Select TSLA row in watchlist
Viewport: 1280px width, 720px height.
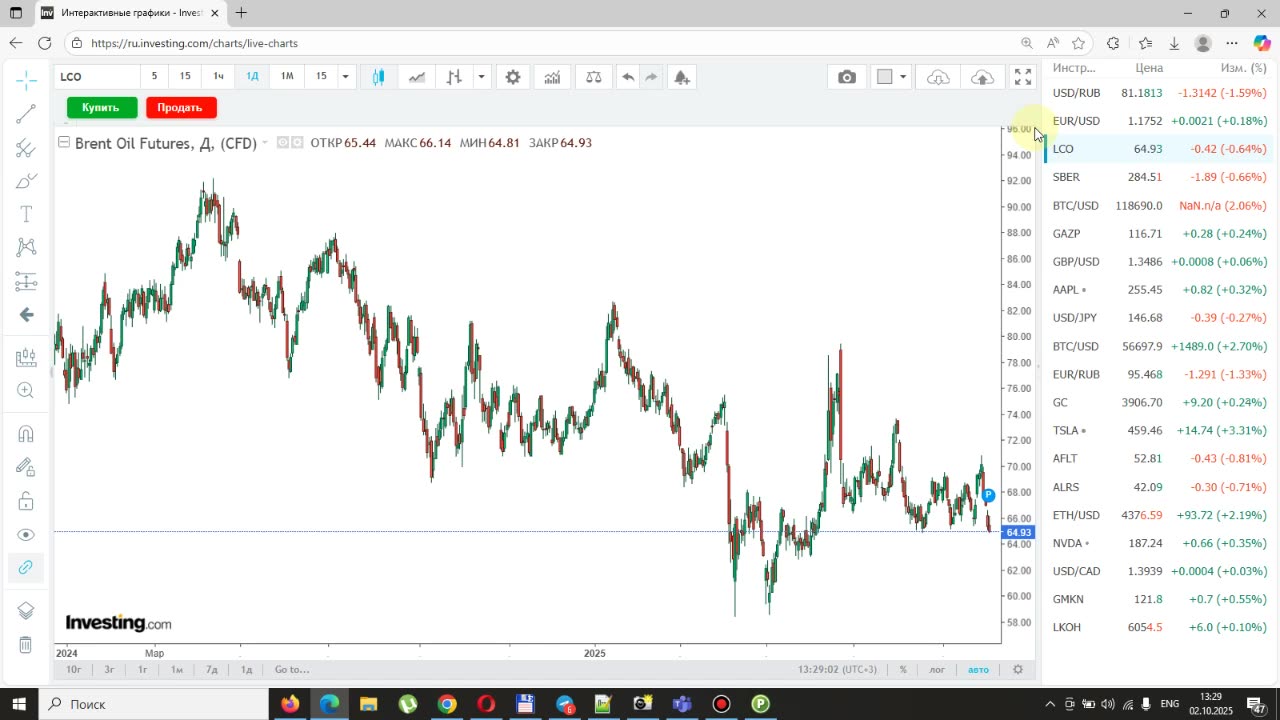(1159, 431)
